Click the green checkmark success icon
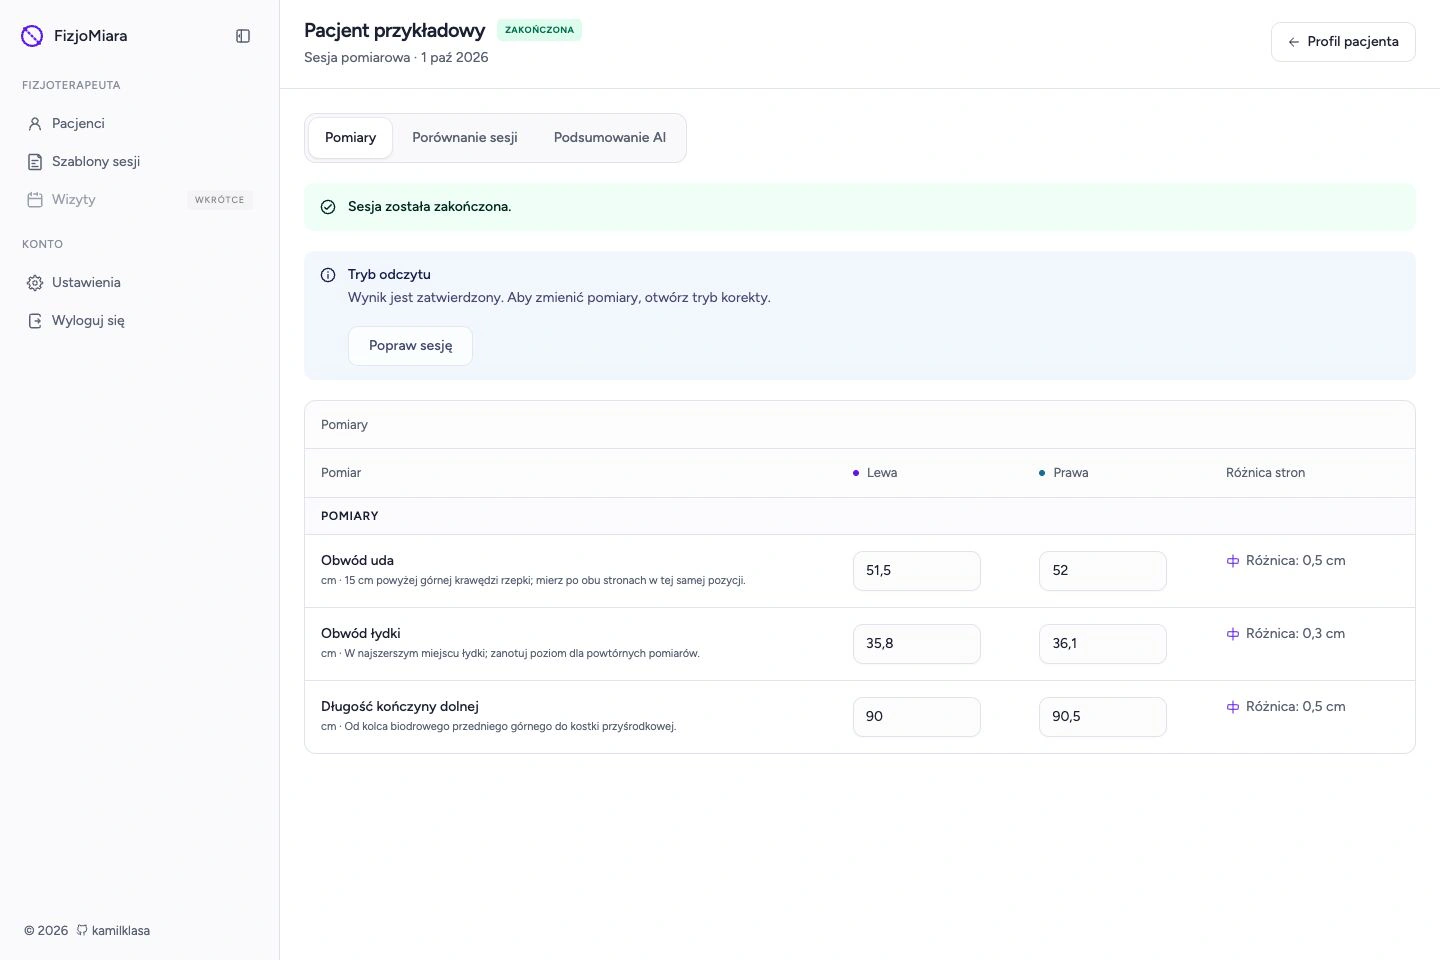1440x960 pixels. coord(328,207)
